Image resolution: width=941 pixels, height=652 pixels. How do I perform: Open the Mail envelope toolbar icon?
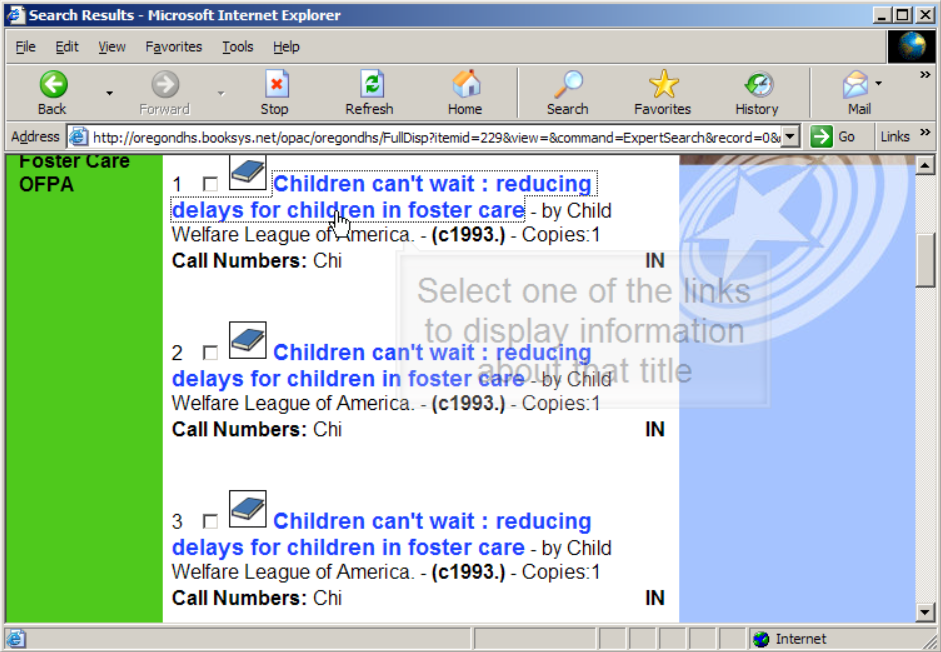pyautogui.click(x=855, y=84)
